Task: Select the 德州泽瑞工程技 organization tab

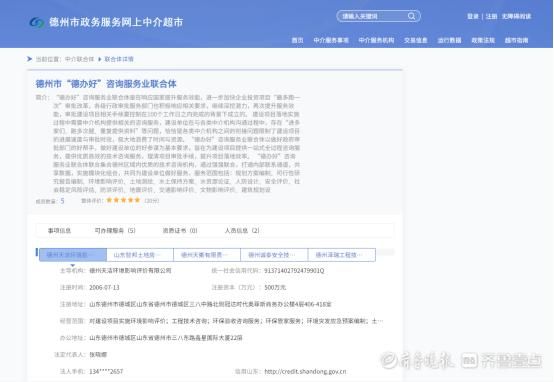Action: [x=342, y=255]
